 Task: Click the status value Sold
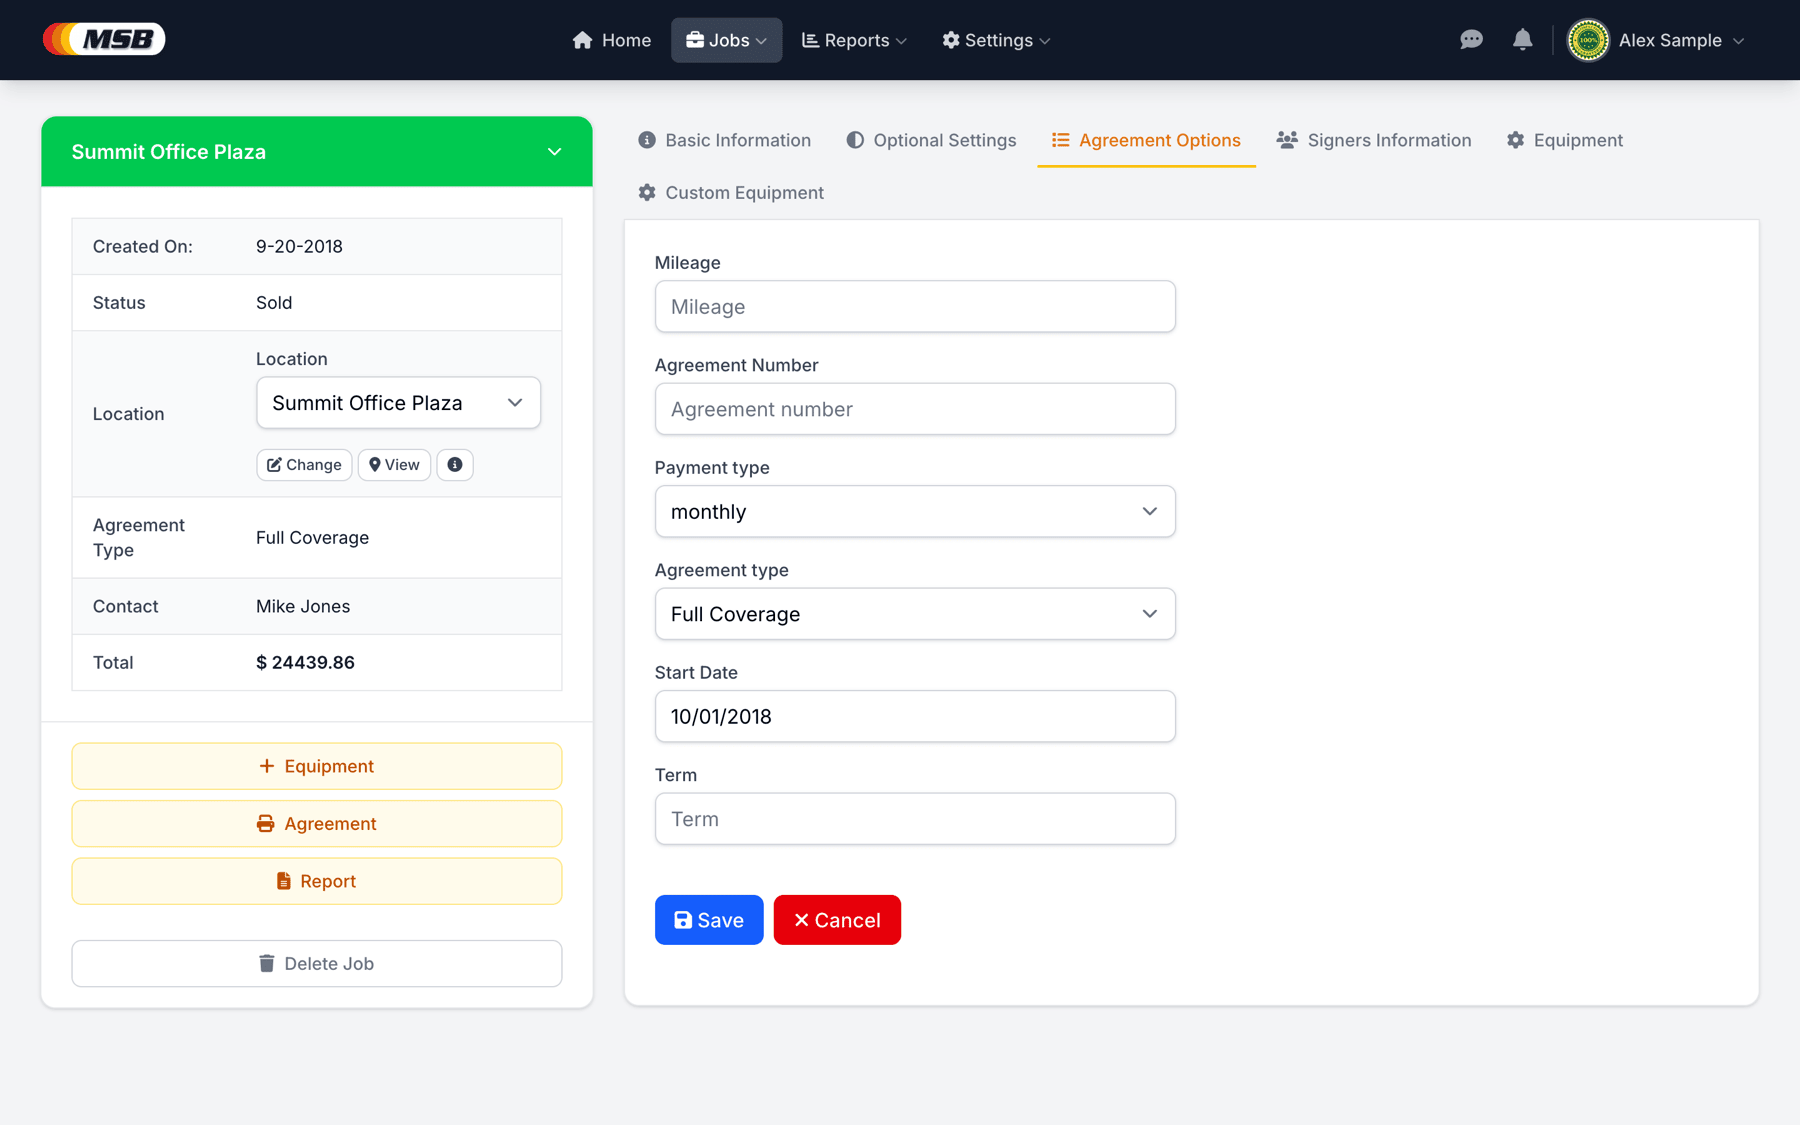[x=274, y=303]
